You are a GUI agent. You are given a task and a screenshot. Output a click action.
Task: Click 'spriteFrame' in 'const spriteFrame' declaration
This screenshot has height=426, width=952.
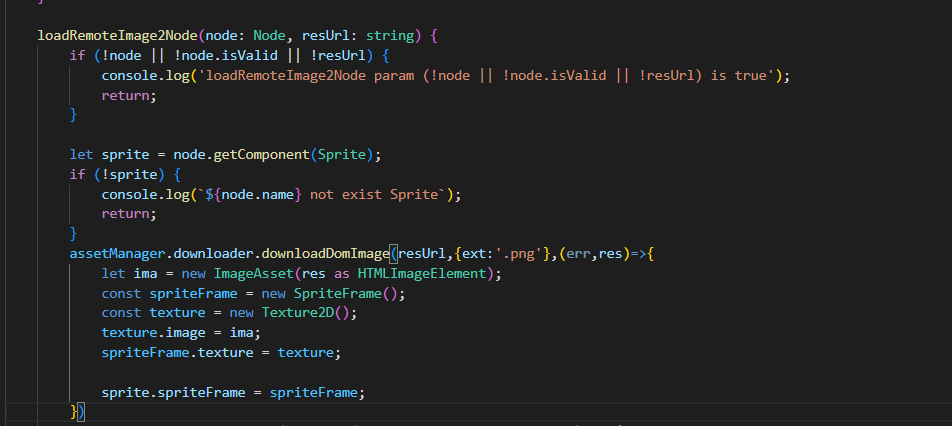194,294
